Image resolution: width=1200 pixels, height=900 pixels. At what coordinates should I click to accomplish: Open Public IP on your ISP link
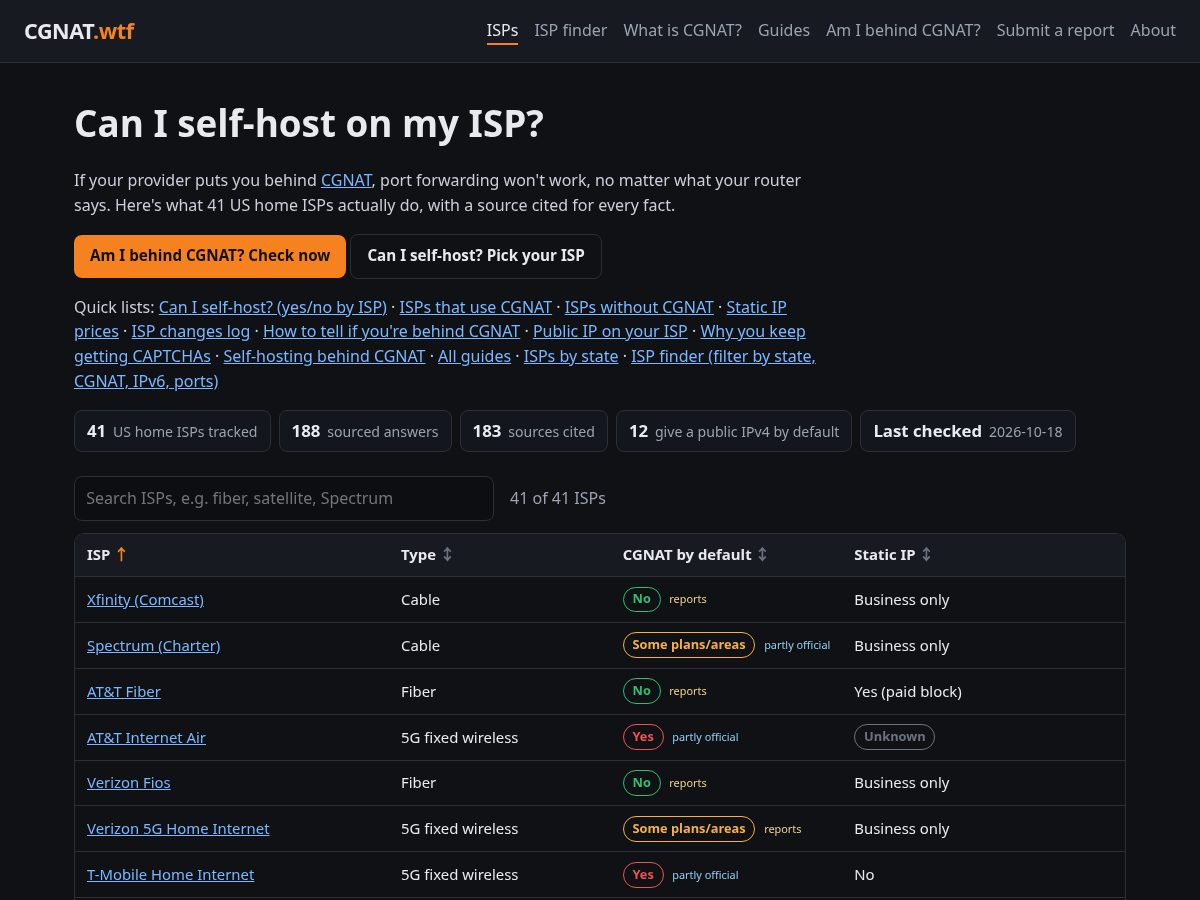610,331
